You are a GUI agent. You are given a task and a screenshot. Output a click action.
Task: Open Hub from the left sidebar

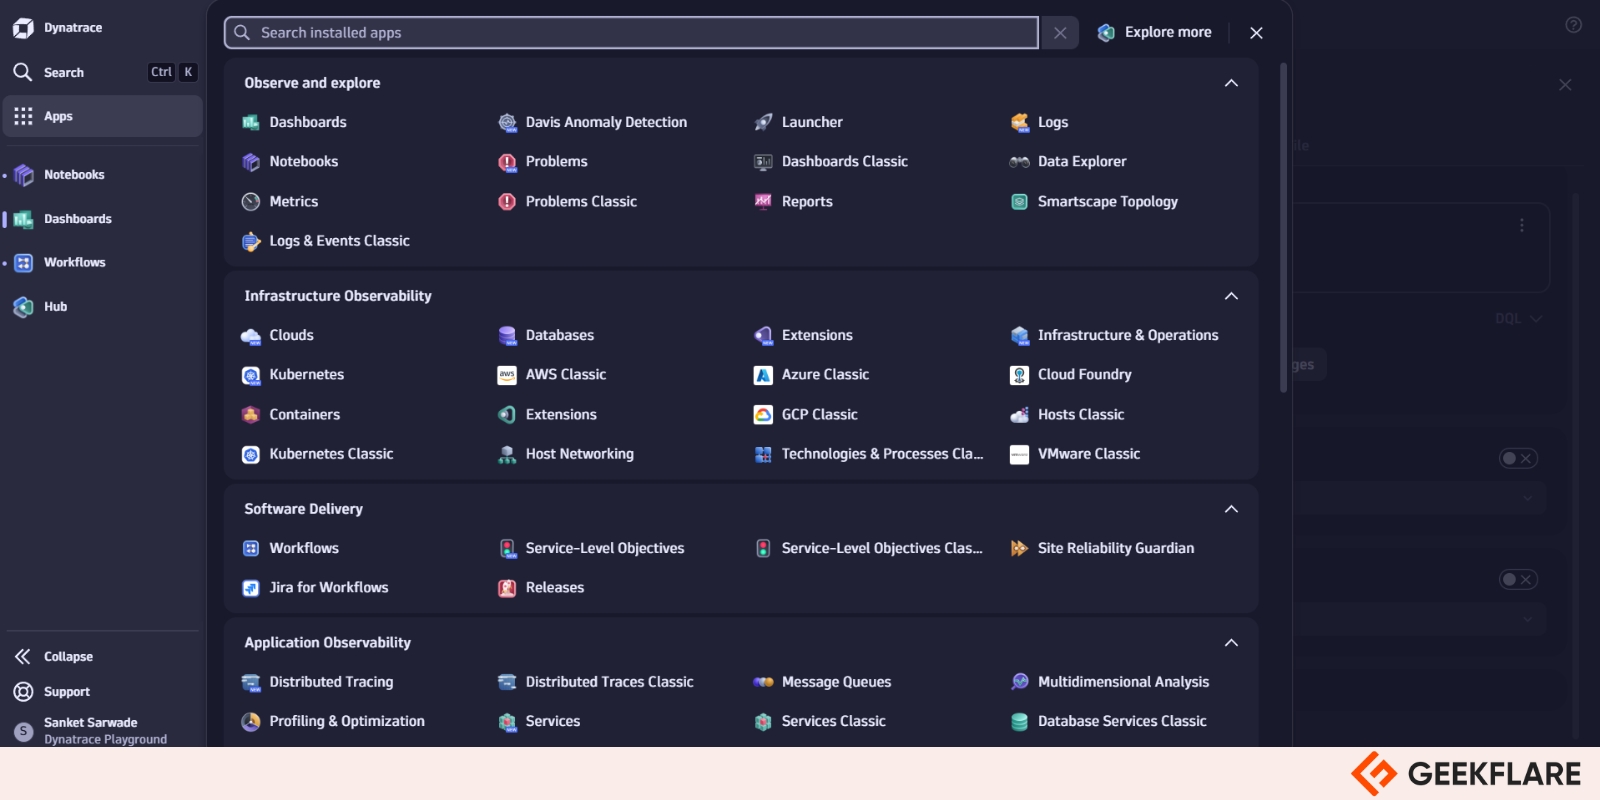coord(55,307)
